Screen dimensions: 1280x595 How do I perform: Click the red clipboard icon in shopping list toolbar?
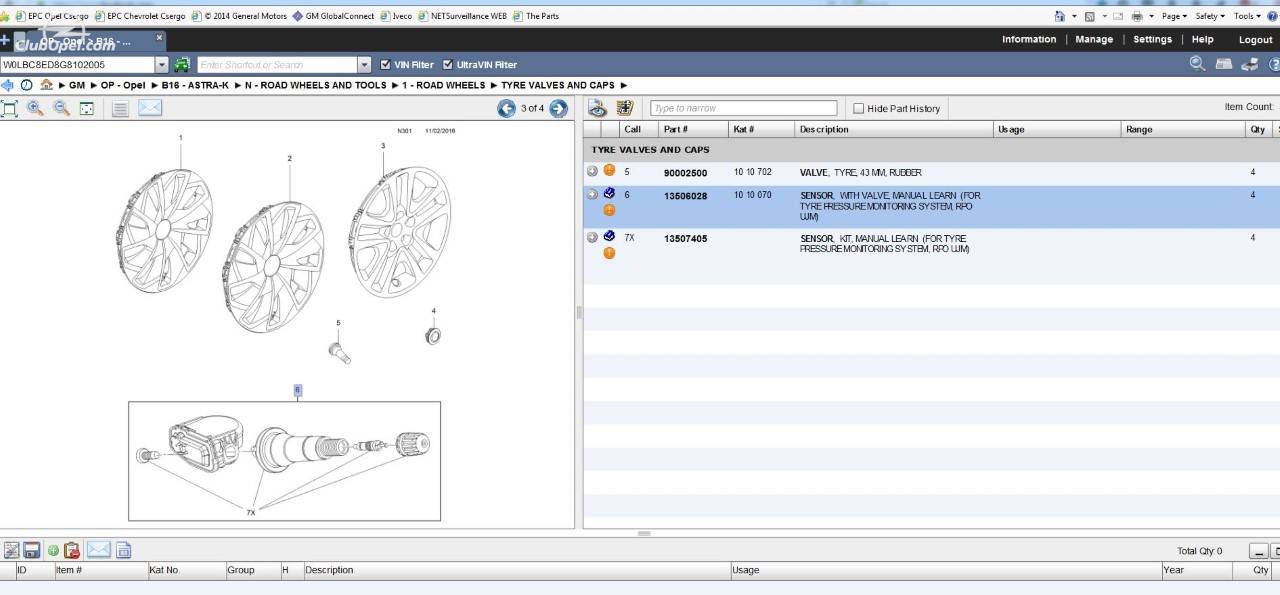point(72,550)
